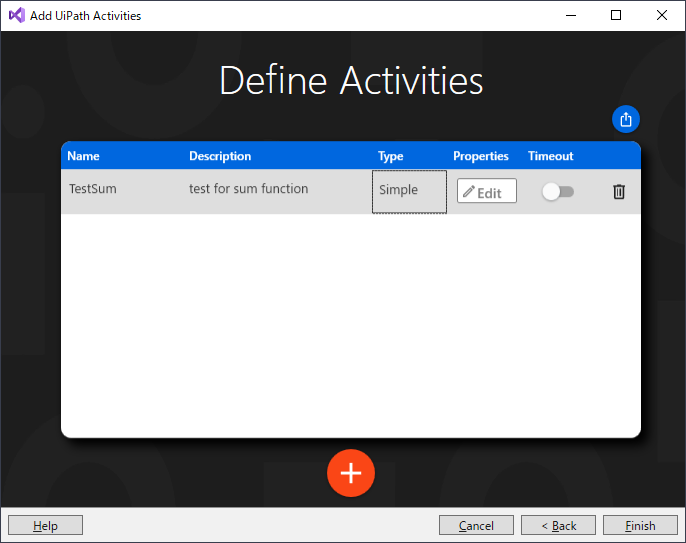Click the Name column header
Screen dimensions: 686x543
[x=83, y=156]
